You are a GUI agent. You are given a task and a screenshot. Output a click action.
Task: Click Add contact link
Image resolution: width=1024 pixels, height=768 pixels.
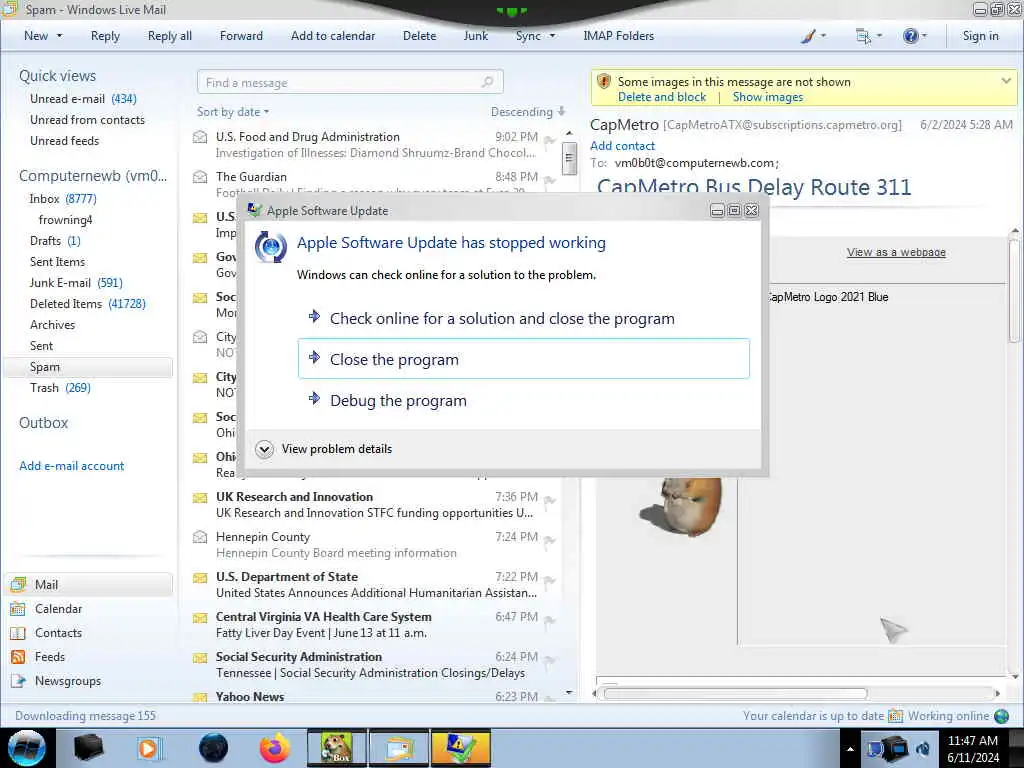coord(622,146)
